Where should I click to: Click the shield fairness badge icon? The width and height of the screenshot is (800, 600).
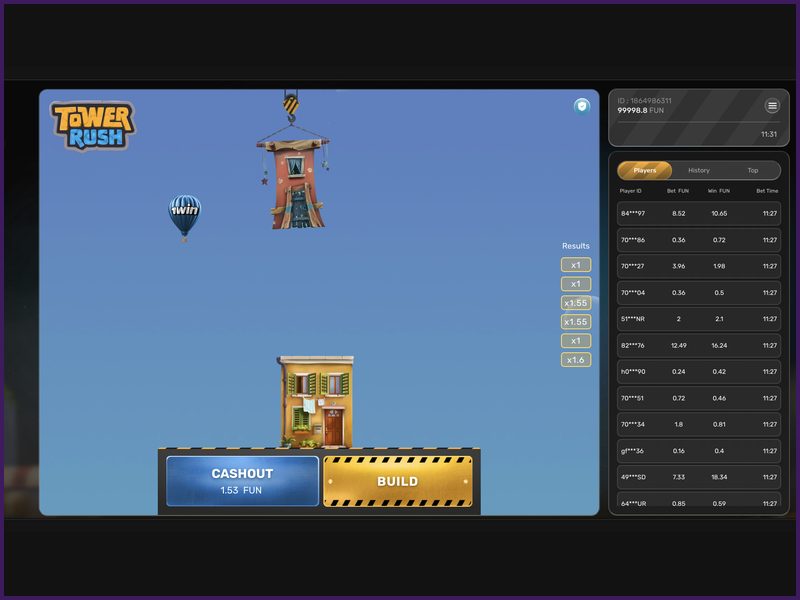[581, 105]
